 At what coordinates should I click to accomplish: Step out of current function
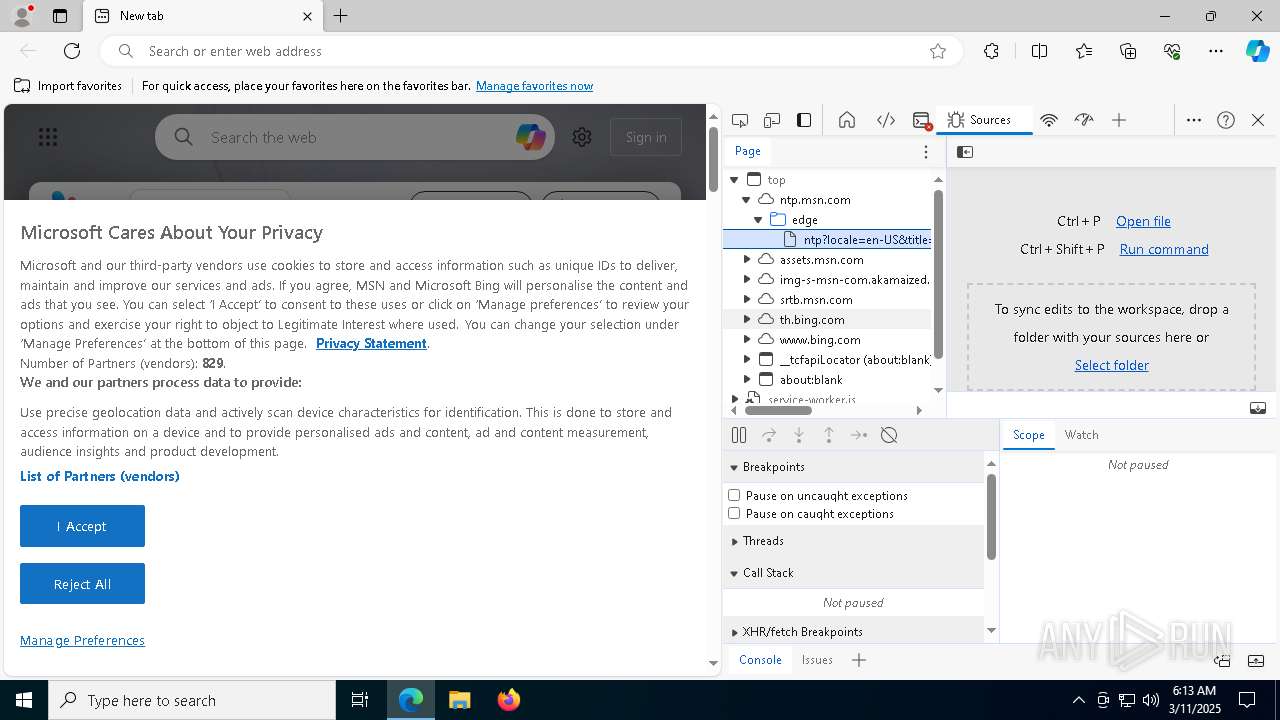pyautogui.click(x=829, y=435)
